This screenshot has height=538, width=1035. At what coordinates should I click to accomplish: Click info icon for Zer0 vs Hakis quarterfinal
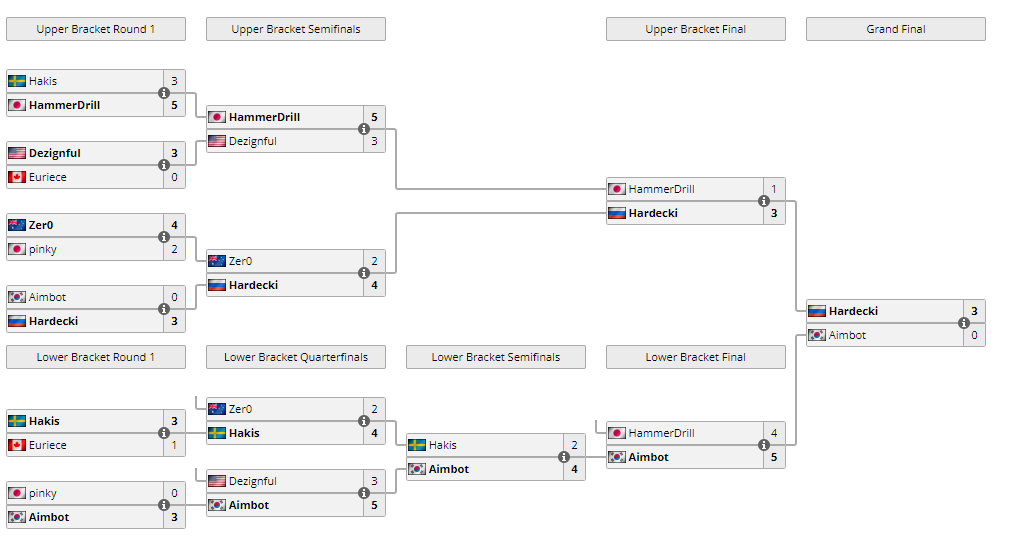point(364,421)
